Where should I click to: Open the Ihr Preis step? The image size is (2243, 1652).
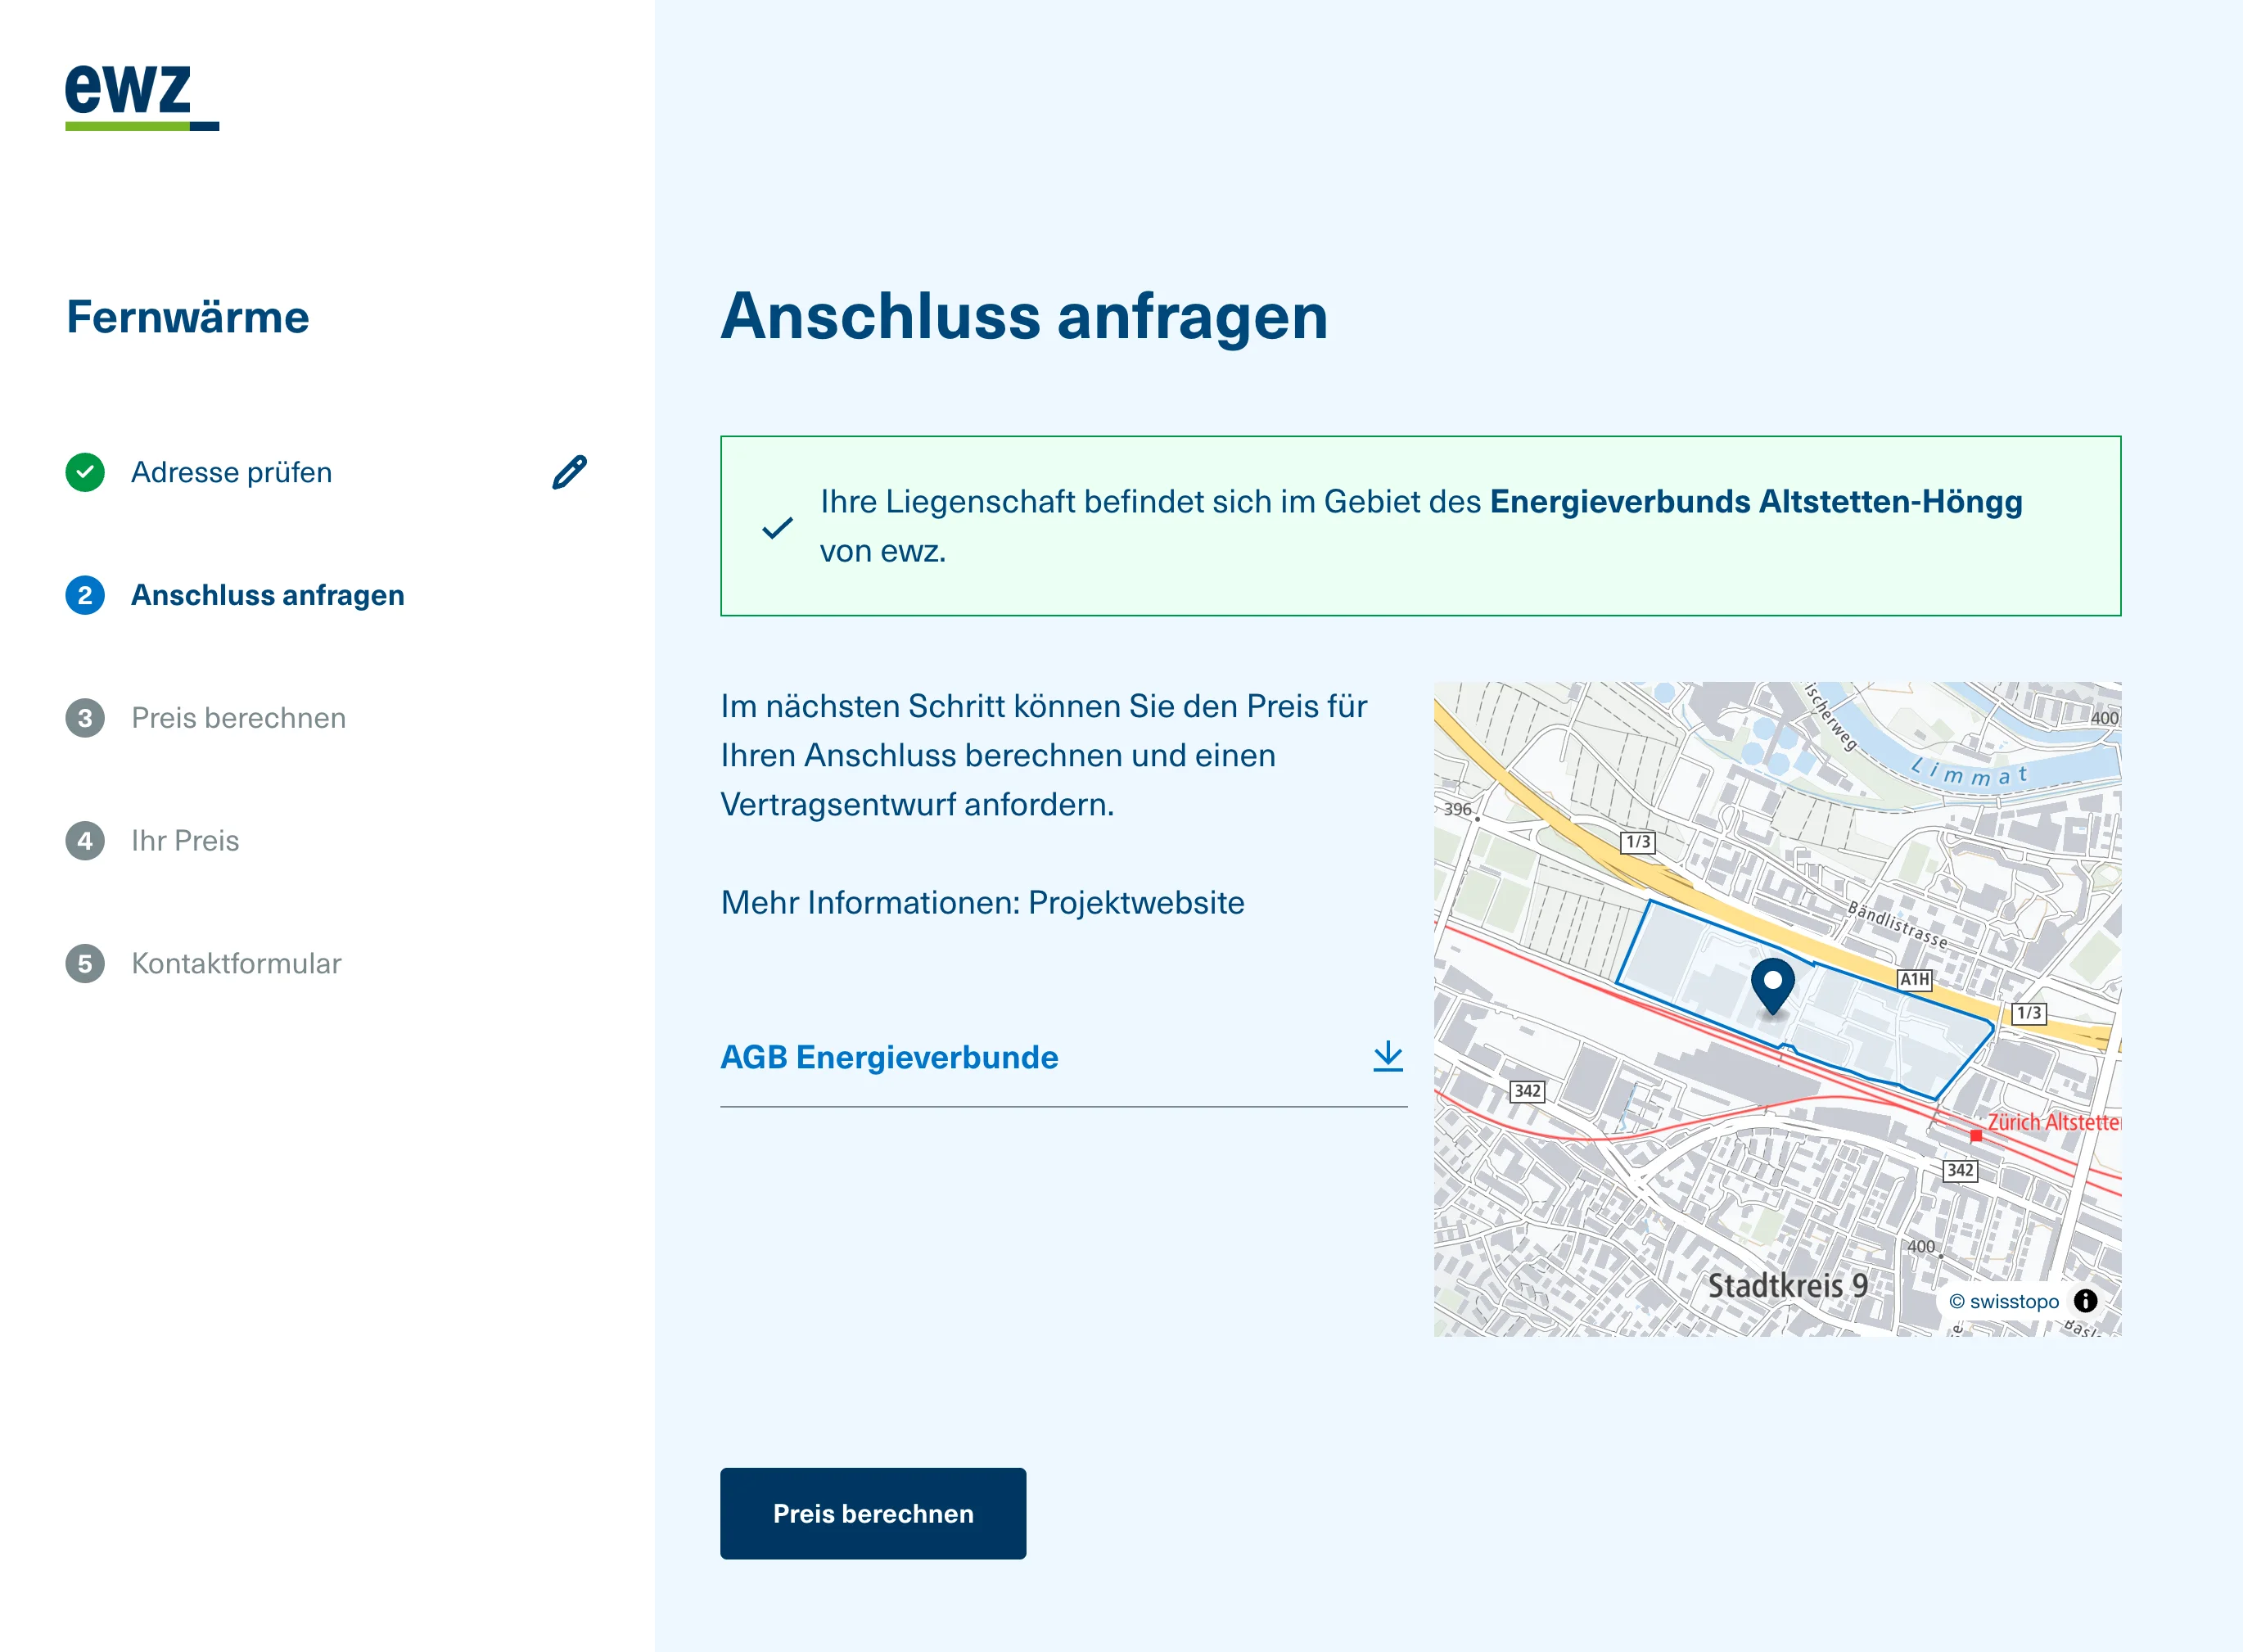point(185,841)
